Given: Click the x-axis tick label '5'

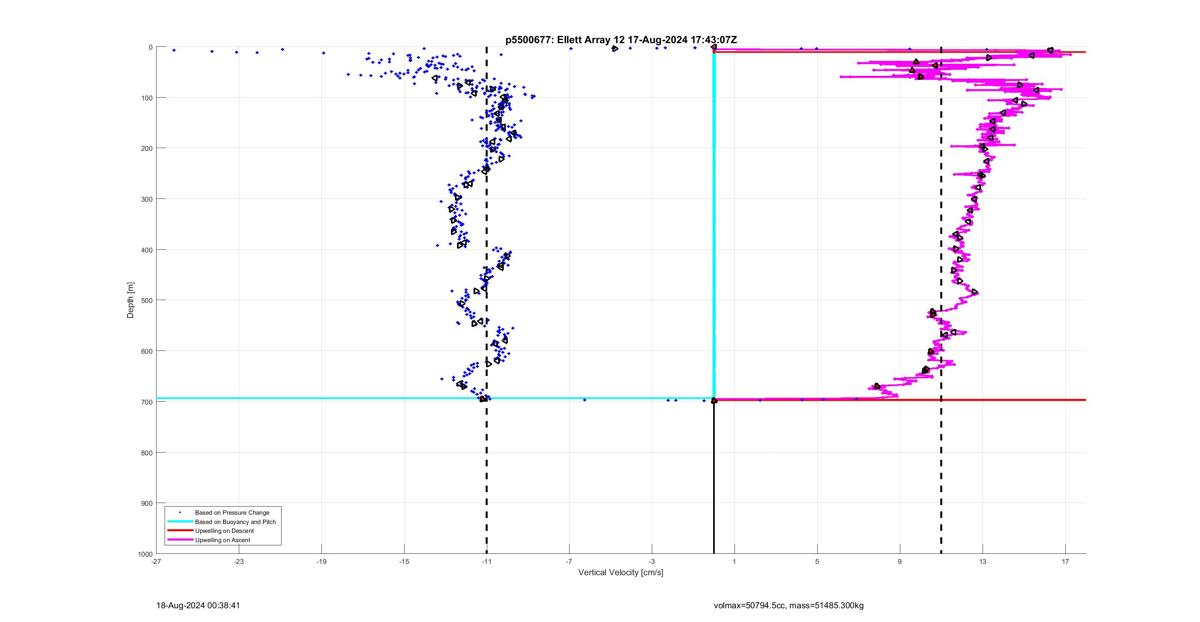Looking at the screenshot, I should point(817,561).
